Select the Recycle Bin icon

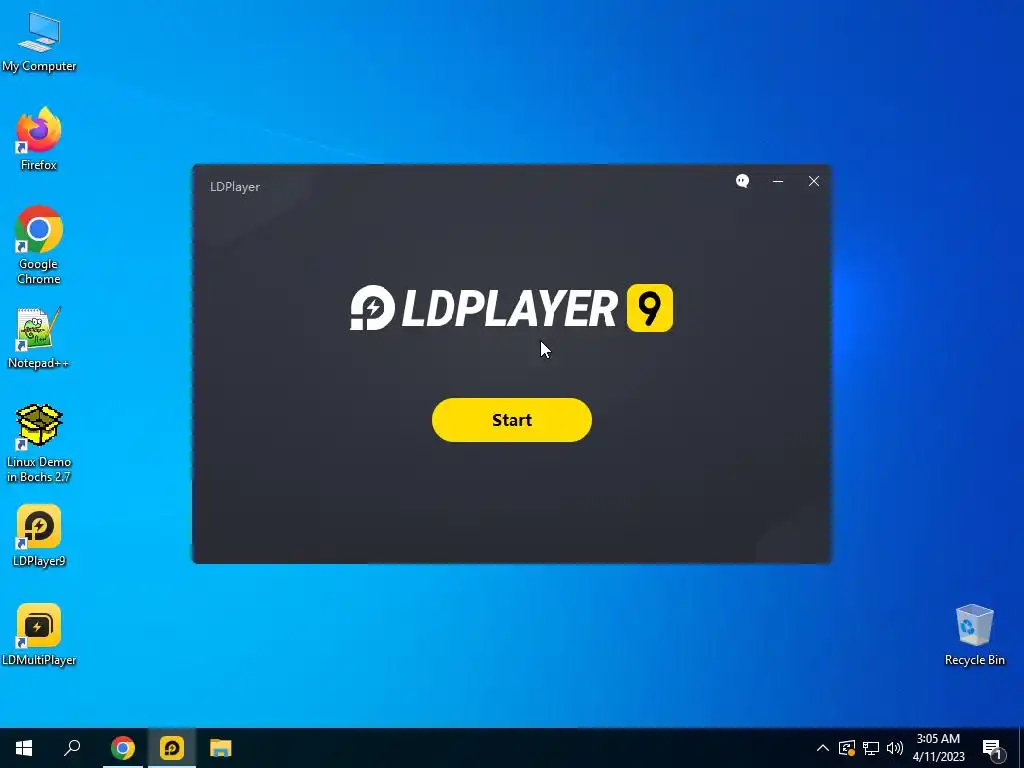tap(974, 635)
